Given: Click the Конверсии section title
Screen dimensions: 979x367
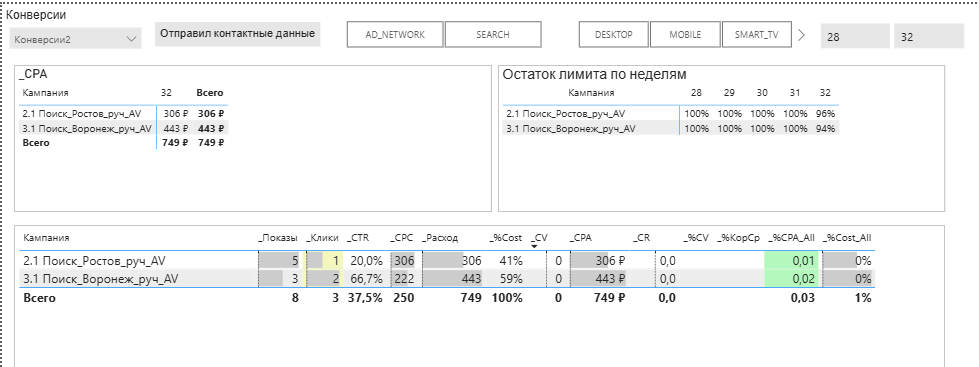Looking at the screenshot, I should pos(36,15).
